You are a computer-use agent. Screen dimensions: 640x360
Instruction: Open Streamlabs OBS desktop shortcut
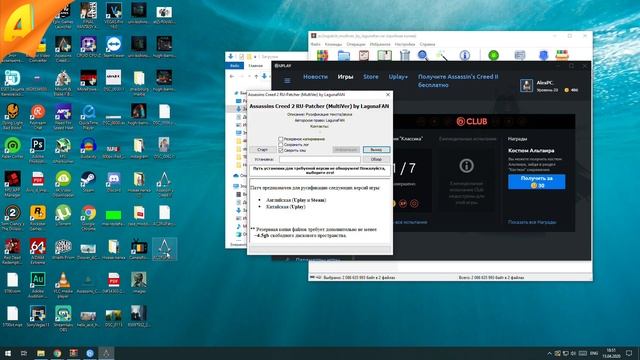63,318
